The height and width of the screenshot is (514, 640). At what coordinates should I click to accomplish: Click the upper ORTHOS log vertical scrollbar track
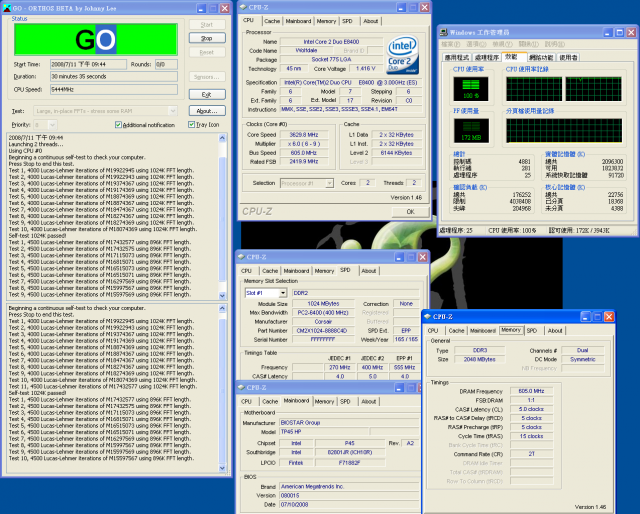(222, 217)
